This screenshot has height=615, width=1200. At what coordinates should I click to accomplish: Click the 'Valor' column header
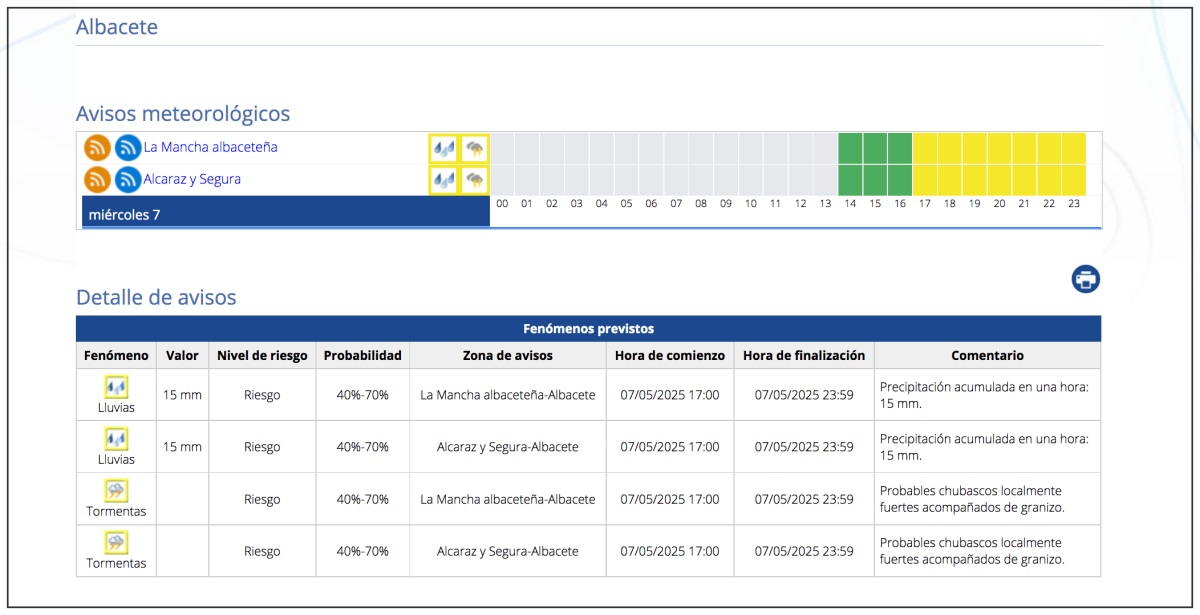pyautogui.click(x=182, y=355)
